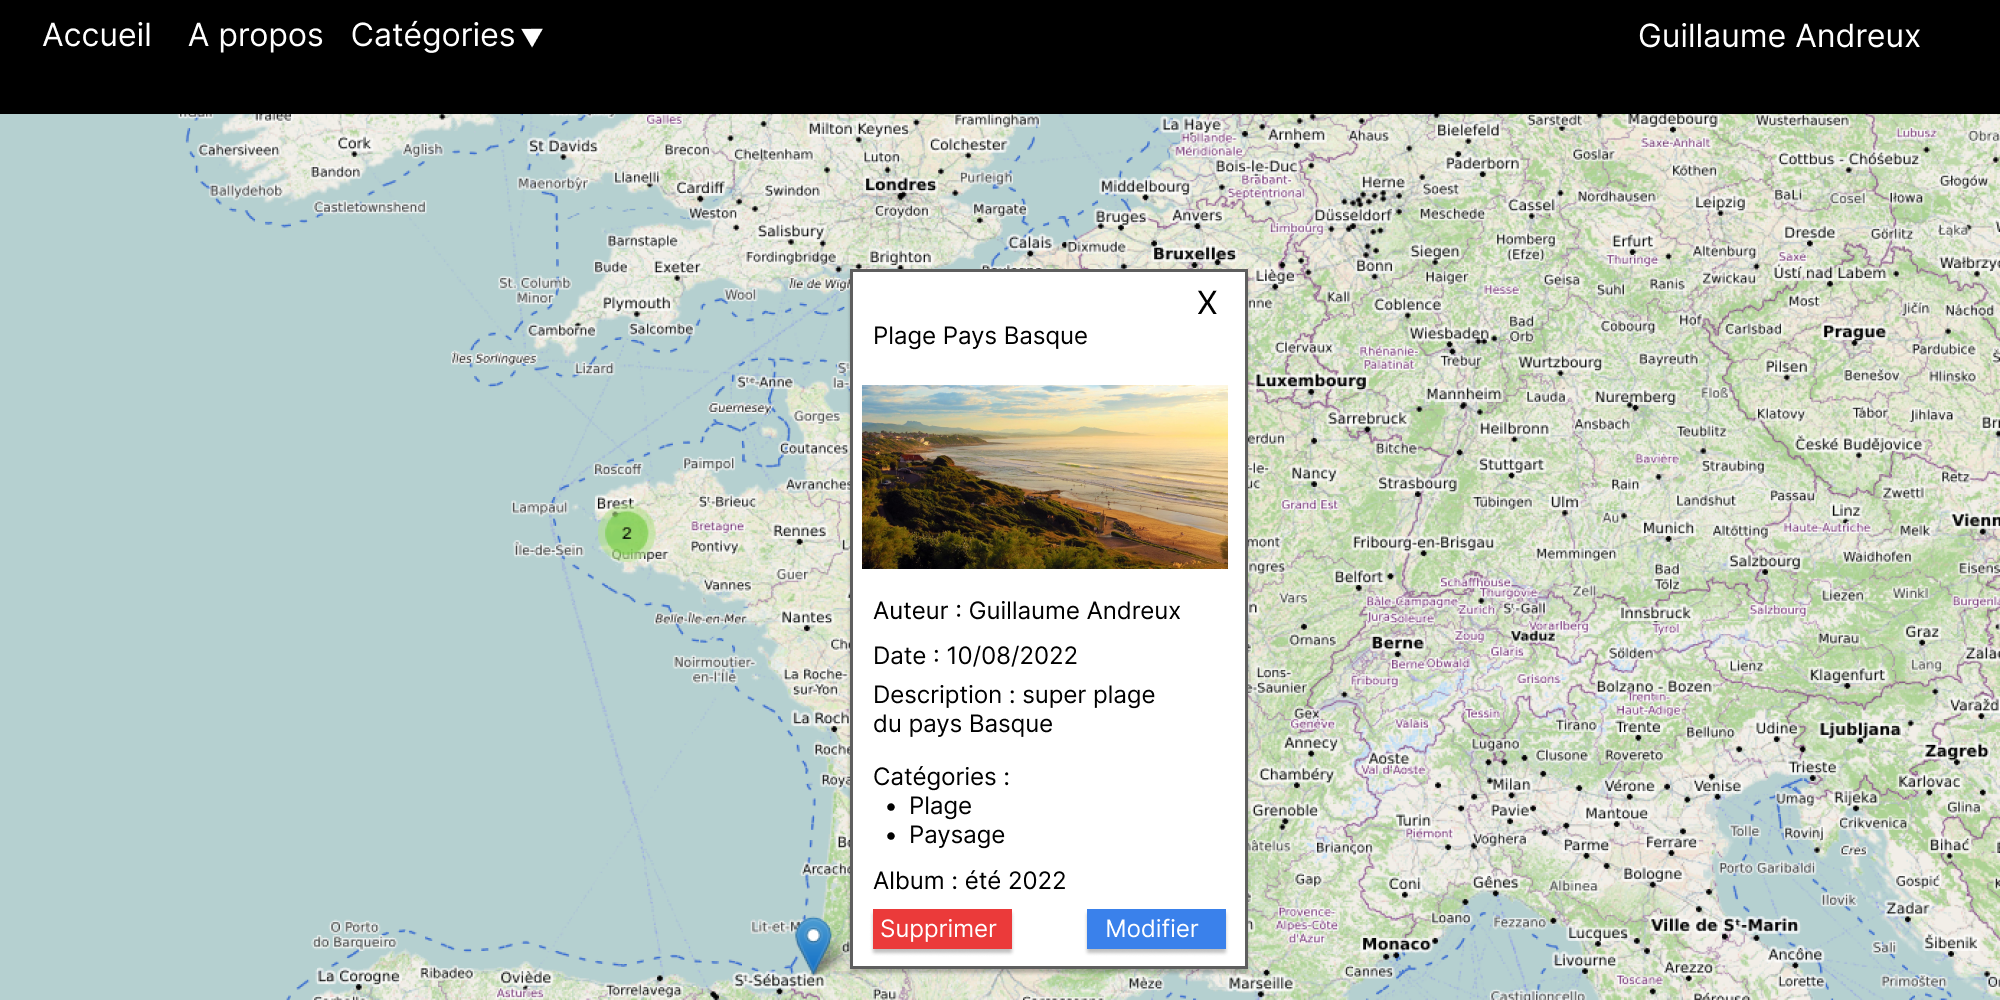Open the Accueil home page
This screenshot has width=2000, height=1000.
(97, 36)
